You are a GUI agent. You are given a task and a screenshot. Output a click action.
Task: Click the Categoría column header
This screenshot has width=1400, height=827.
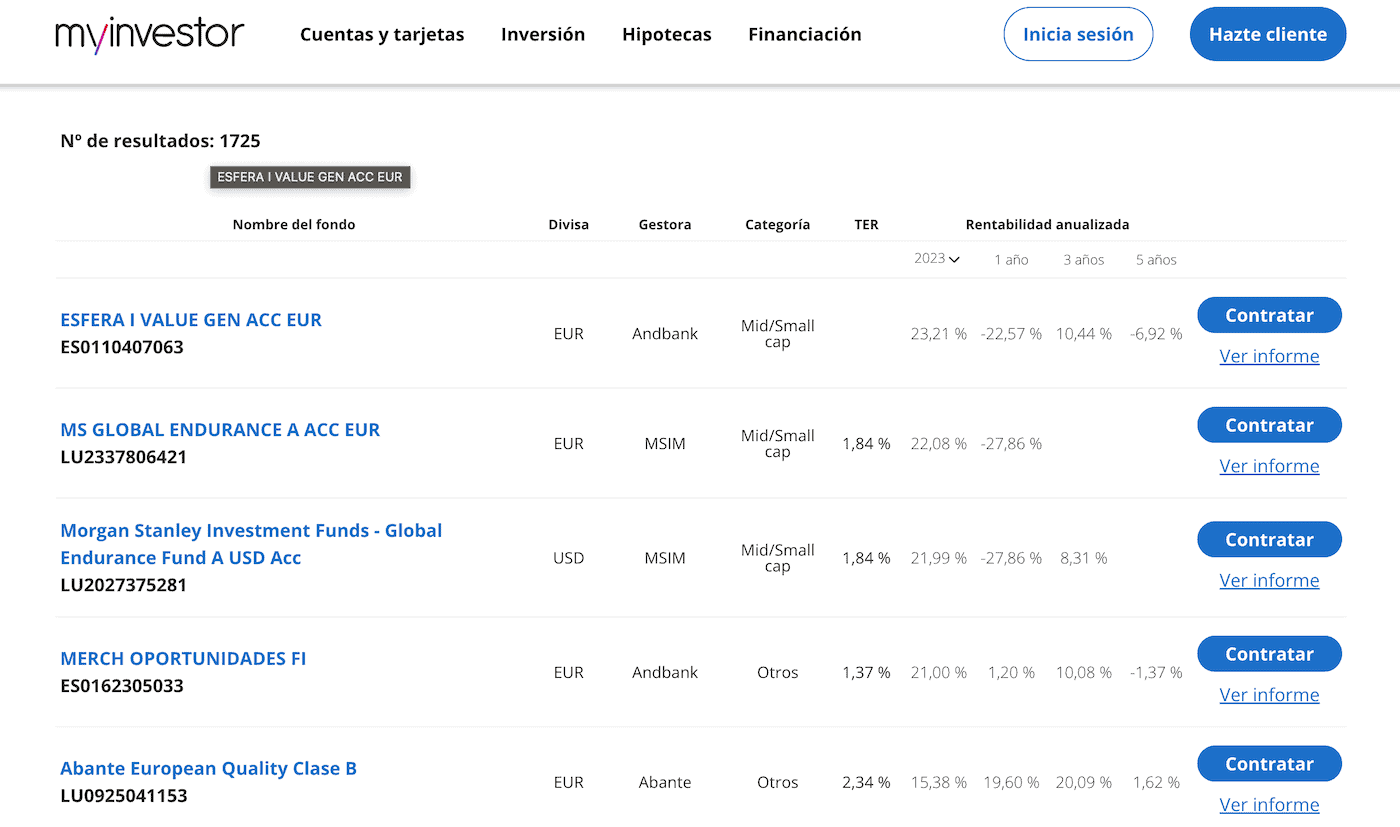(778, 224)
